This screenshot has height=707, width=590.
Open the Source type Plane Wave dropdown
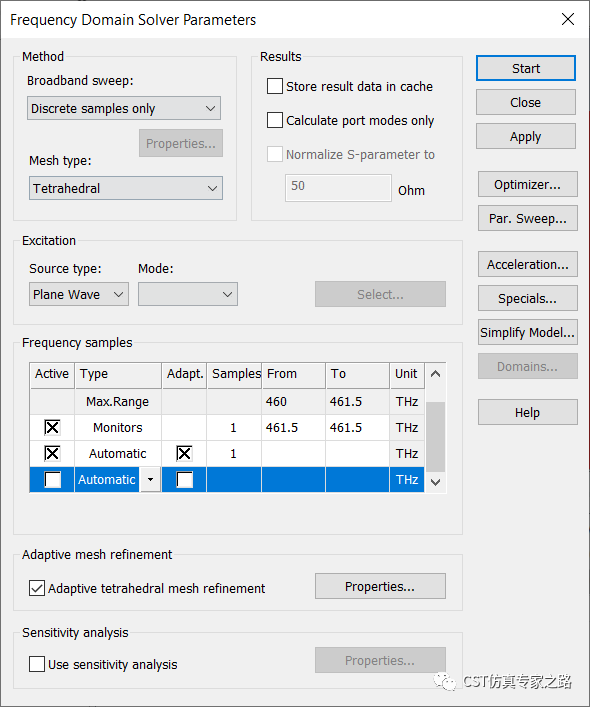click(x=79, y=294)
